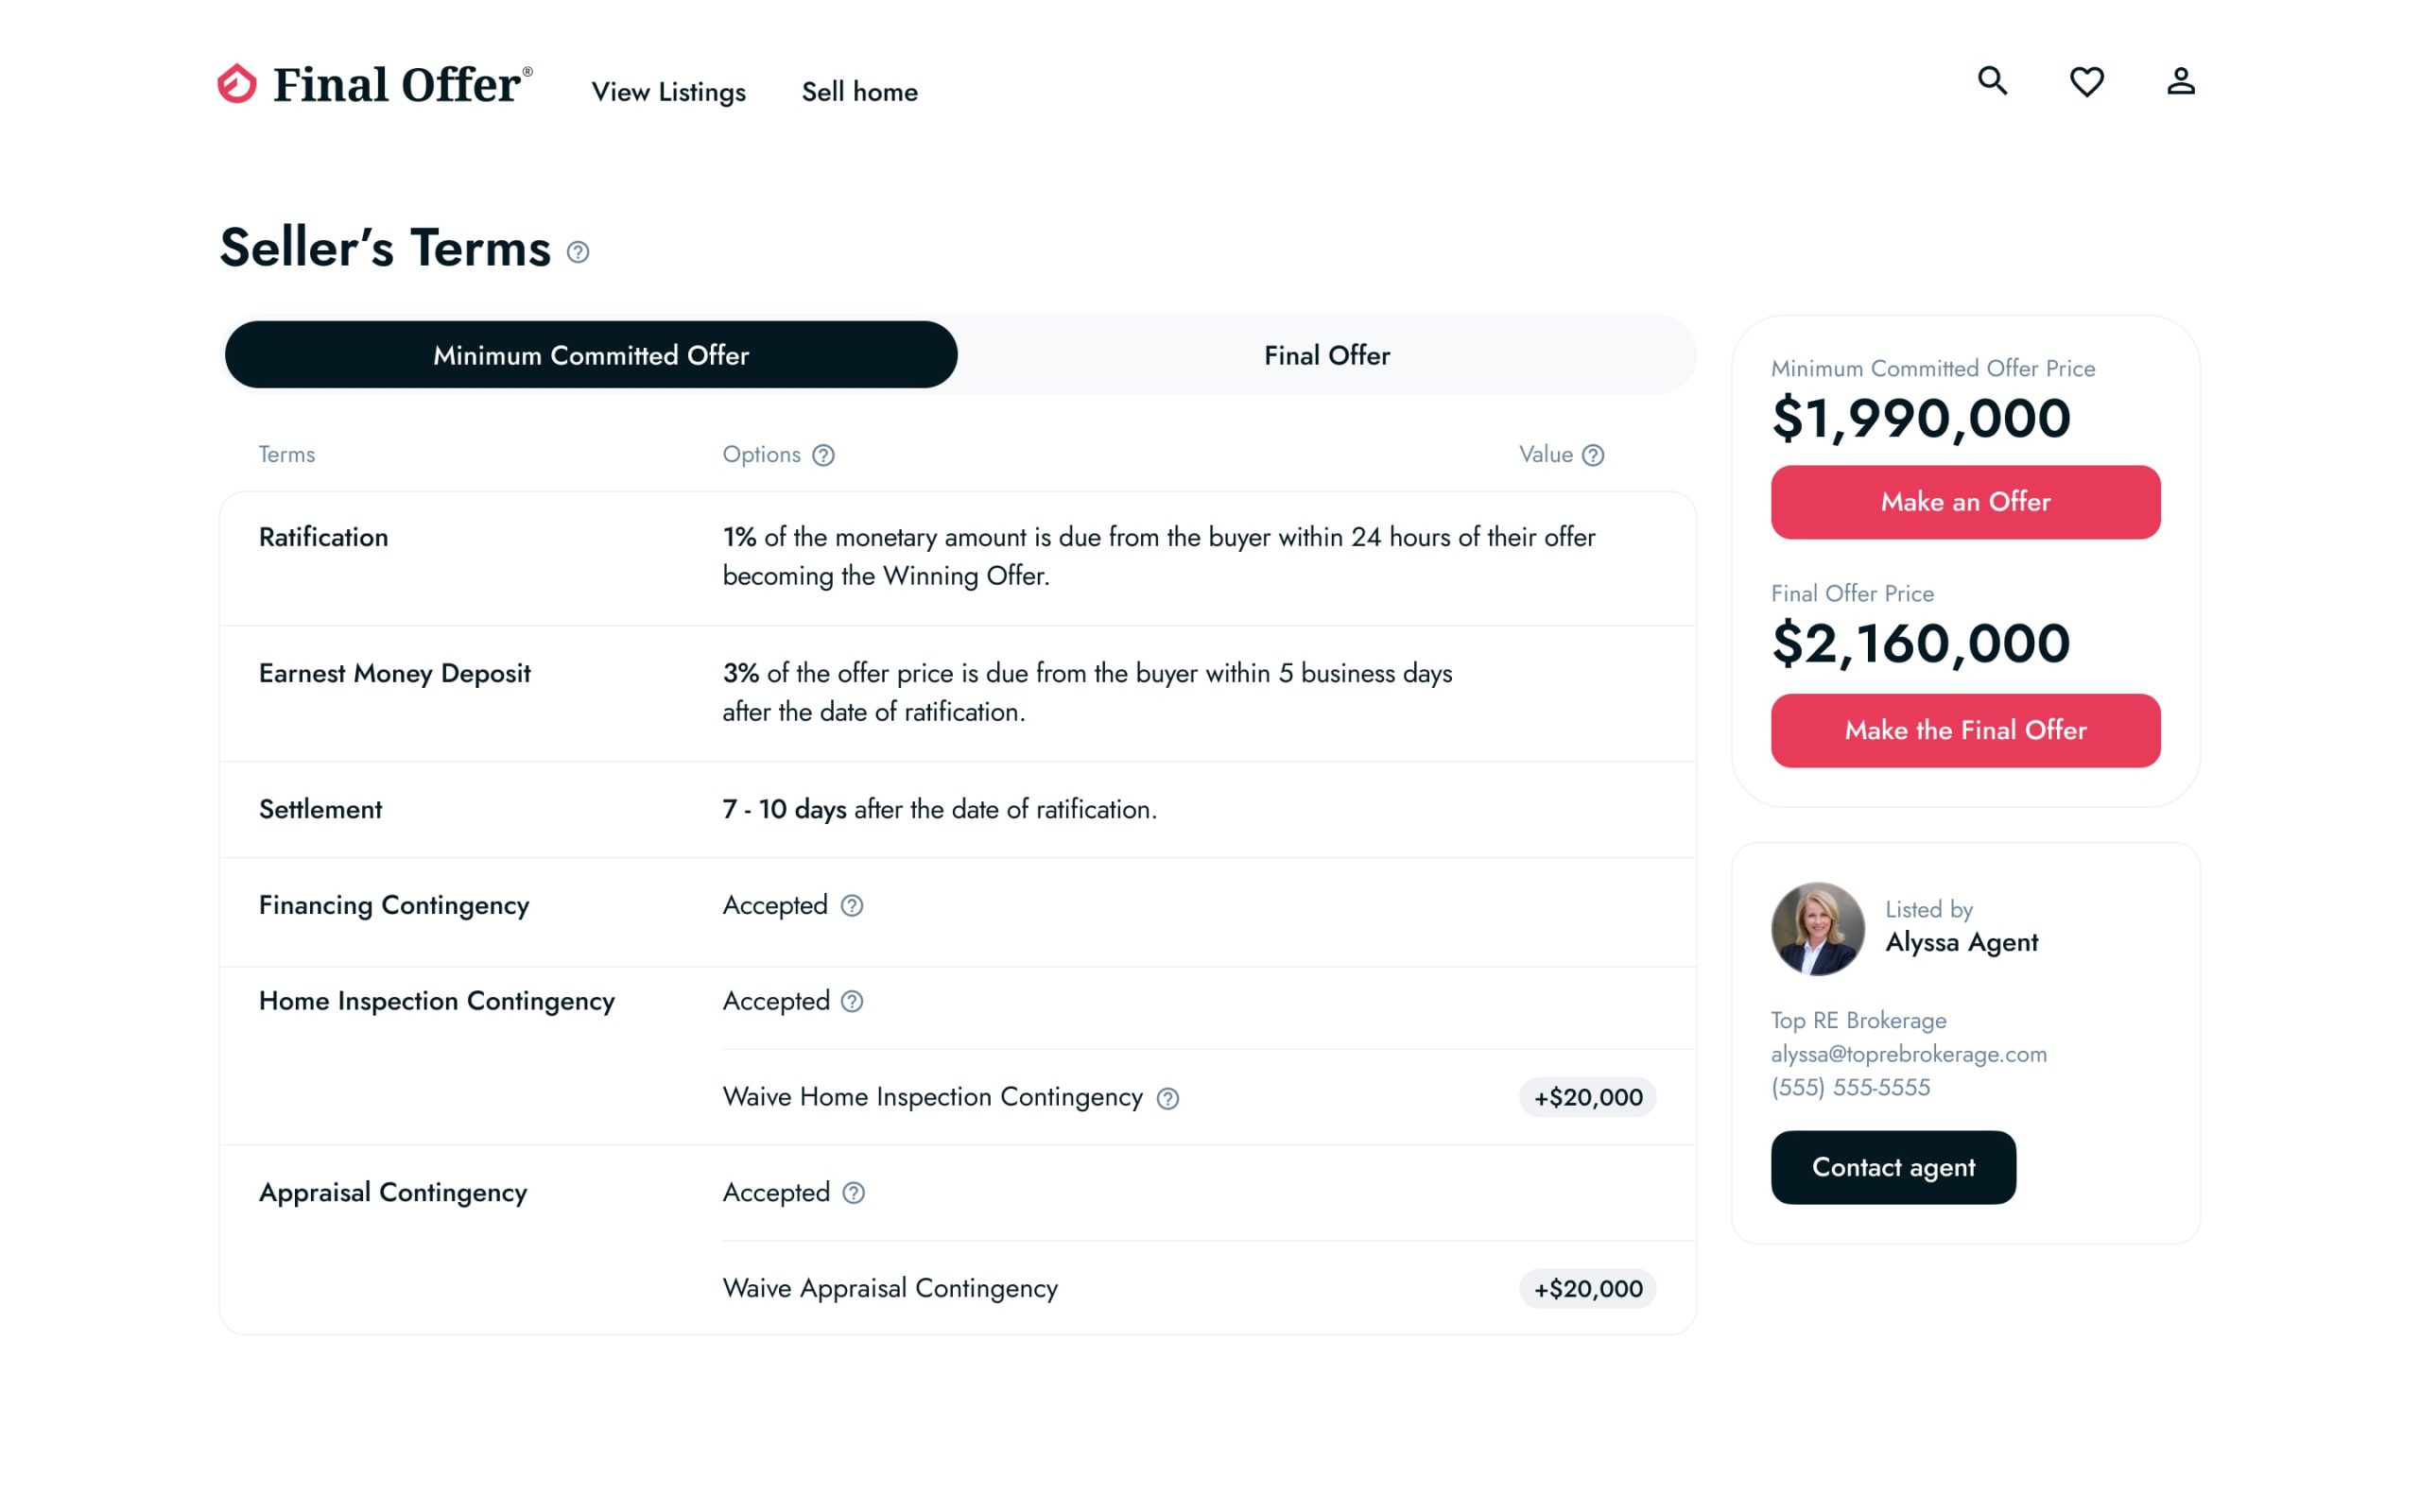Click the Final Offer logo icon

point(238,82)
